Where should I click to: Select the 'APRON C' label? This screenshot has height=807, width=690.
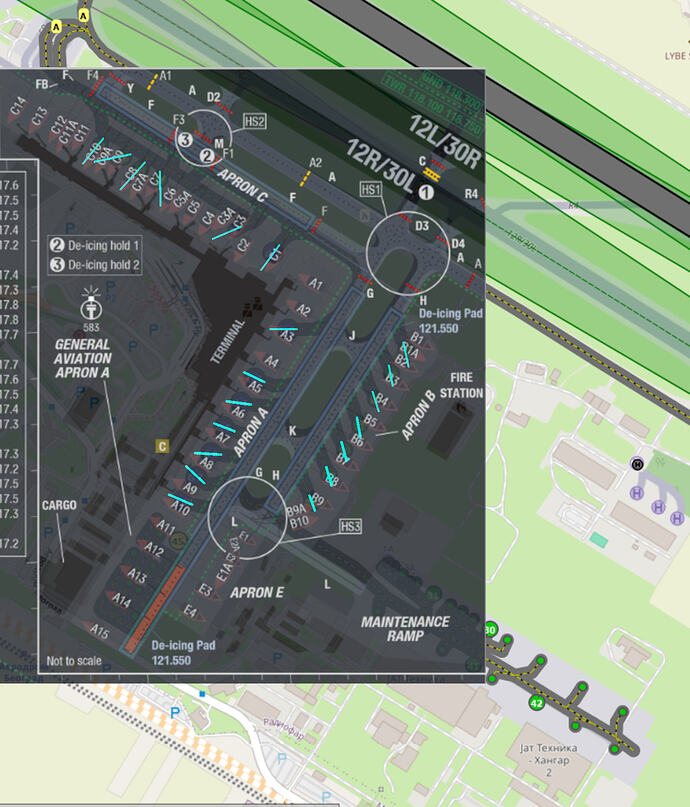242,185
